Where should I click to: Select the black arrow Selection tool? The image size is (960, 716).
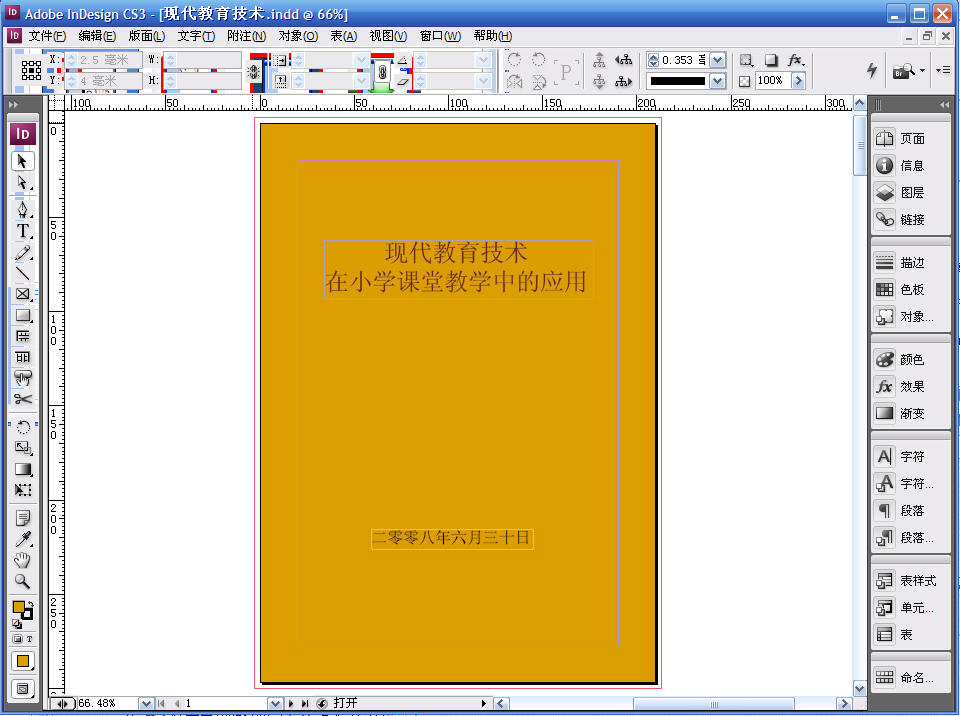[23, 161]
